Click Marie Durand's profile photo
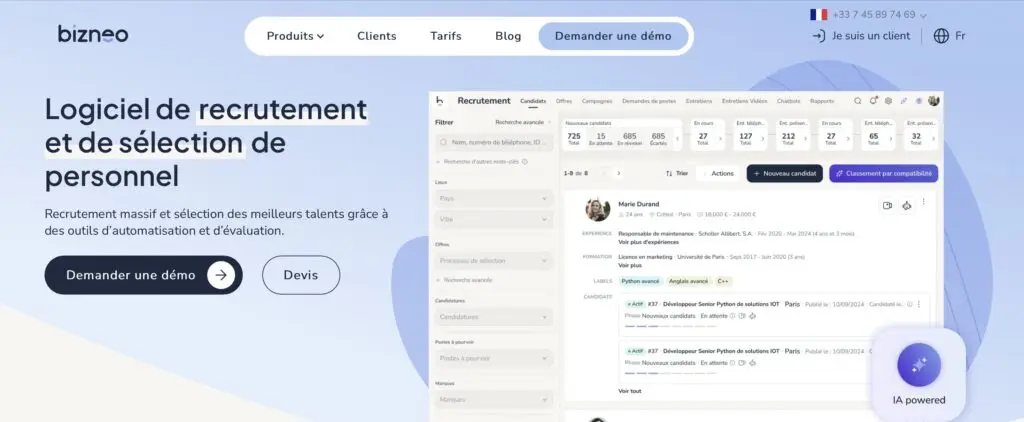This screenshot has height=422, width=1024. 598,209
